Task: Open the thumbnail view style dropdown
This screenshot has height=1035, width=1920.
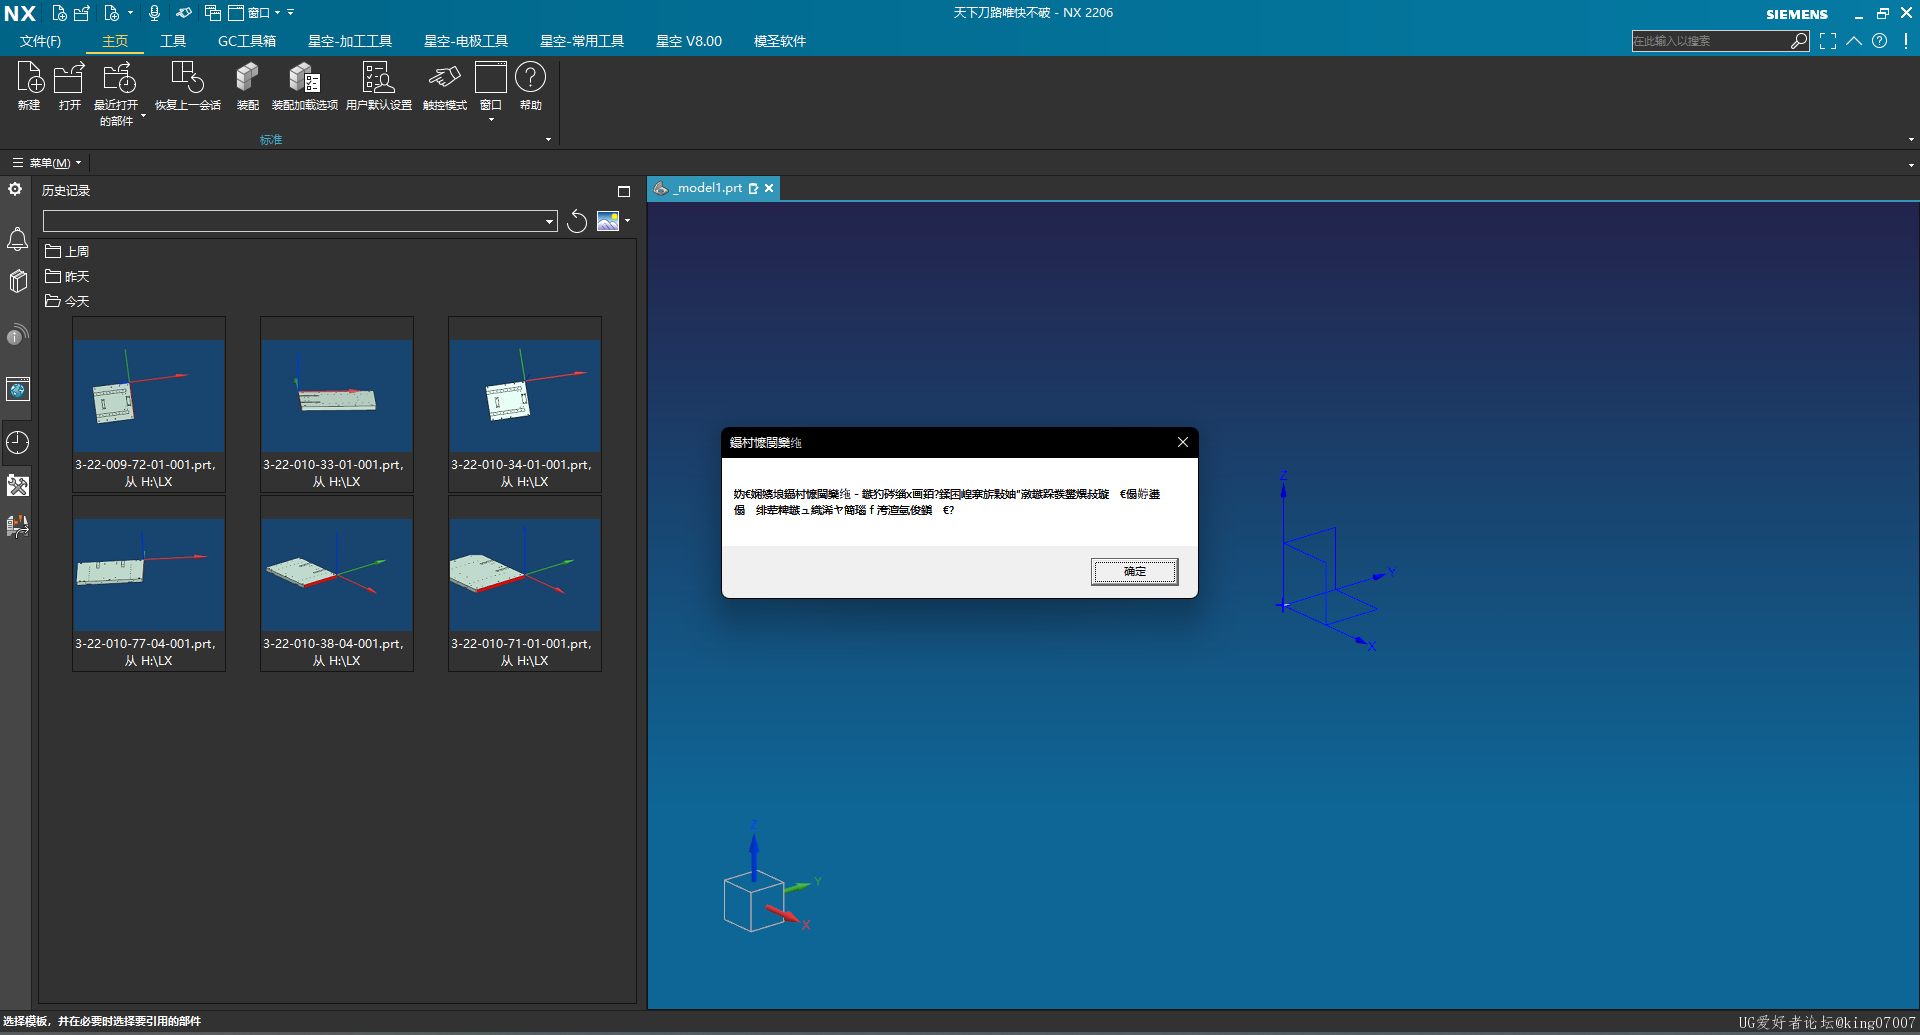Action: tap(627, 221)
